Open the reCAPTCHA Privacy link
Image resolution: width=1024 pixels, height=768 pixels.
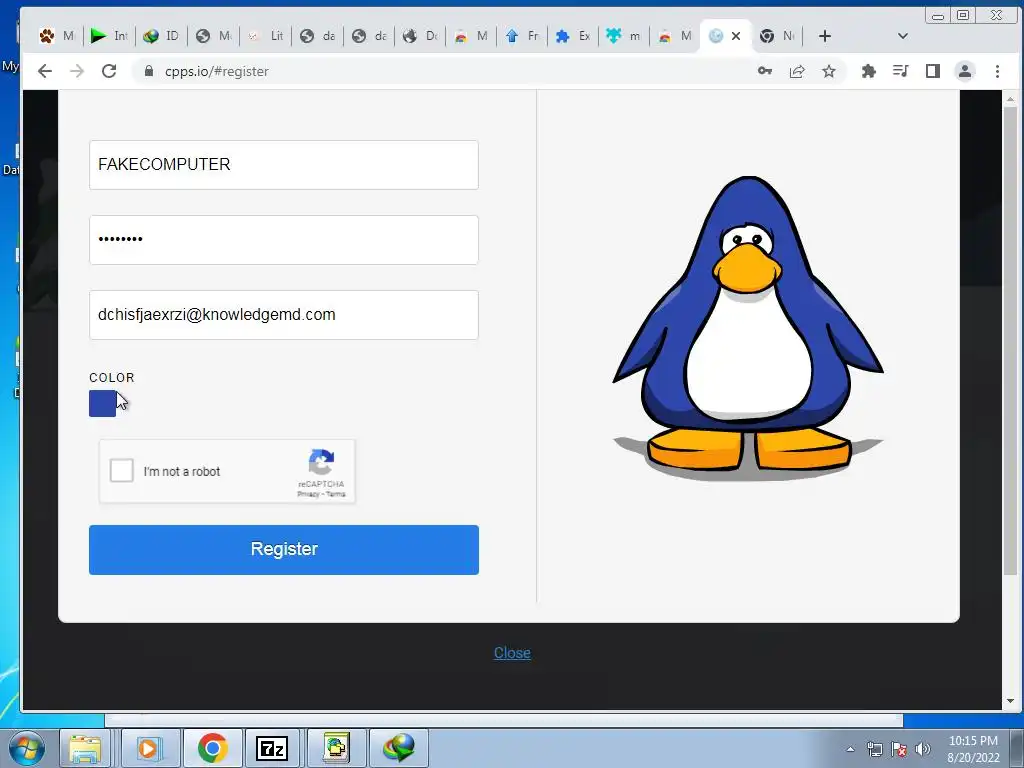coord(308,494)
